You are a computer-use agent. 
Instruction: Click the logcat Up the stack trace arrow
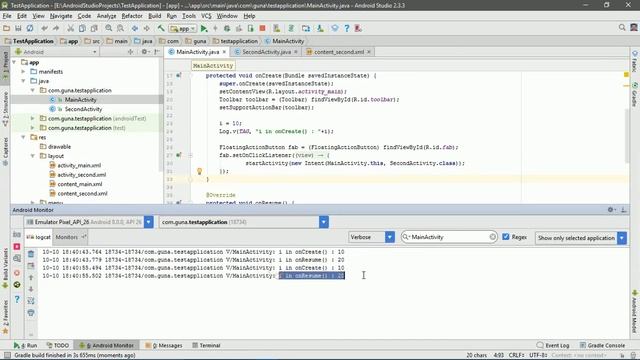(x=31, y=278)
